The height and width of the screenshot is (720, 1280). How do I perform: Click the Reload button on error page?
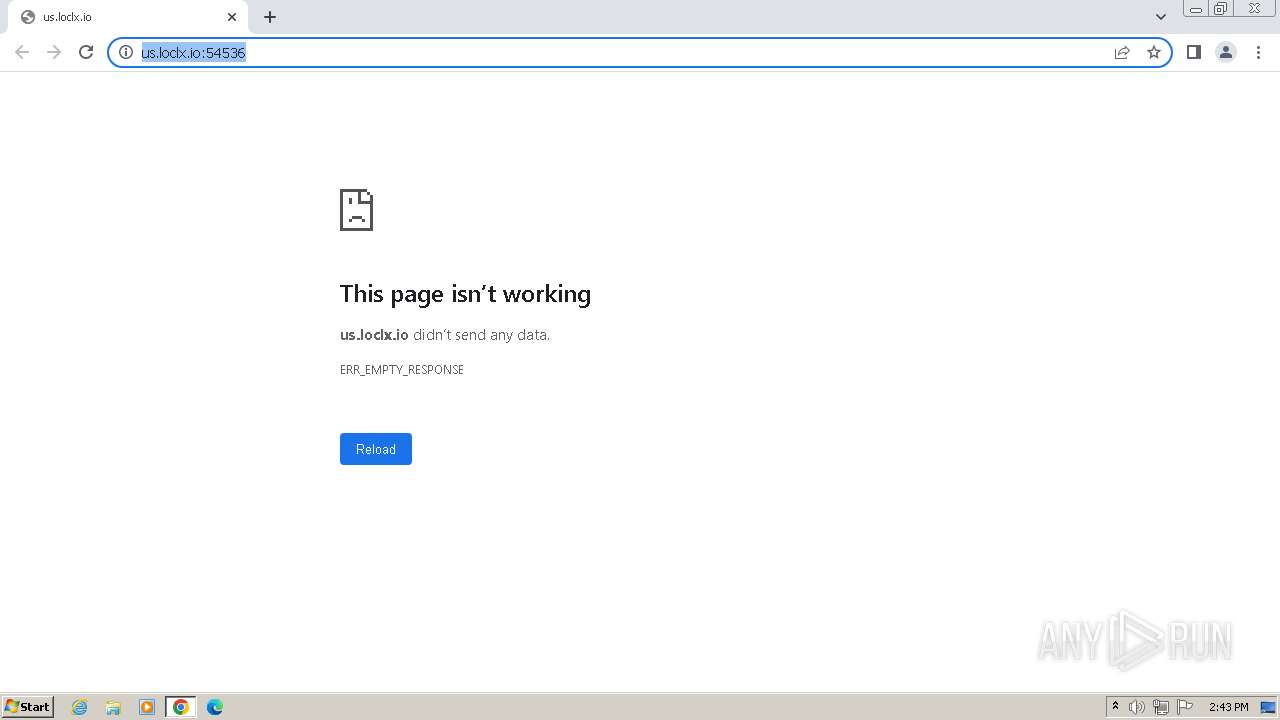tap(376, 449)
